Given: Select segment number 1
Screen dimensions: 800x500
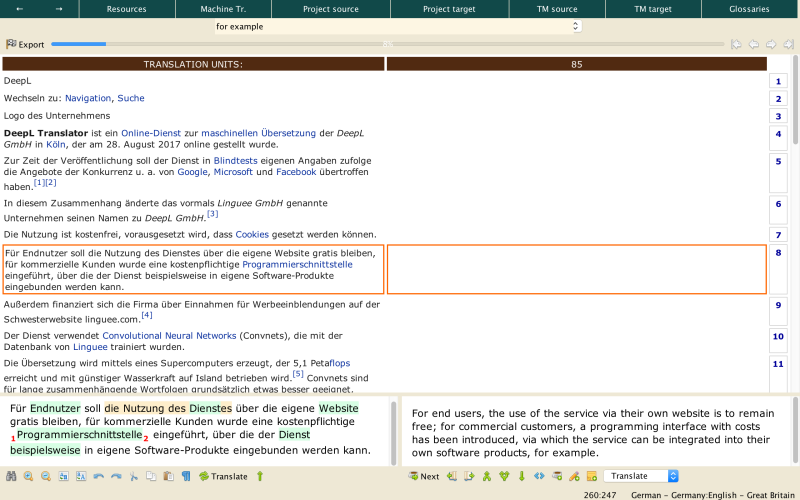Looking at the screenshot, I should click(778, 81).
